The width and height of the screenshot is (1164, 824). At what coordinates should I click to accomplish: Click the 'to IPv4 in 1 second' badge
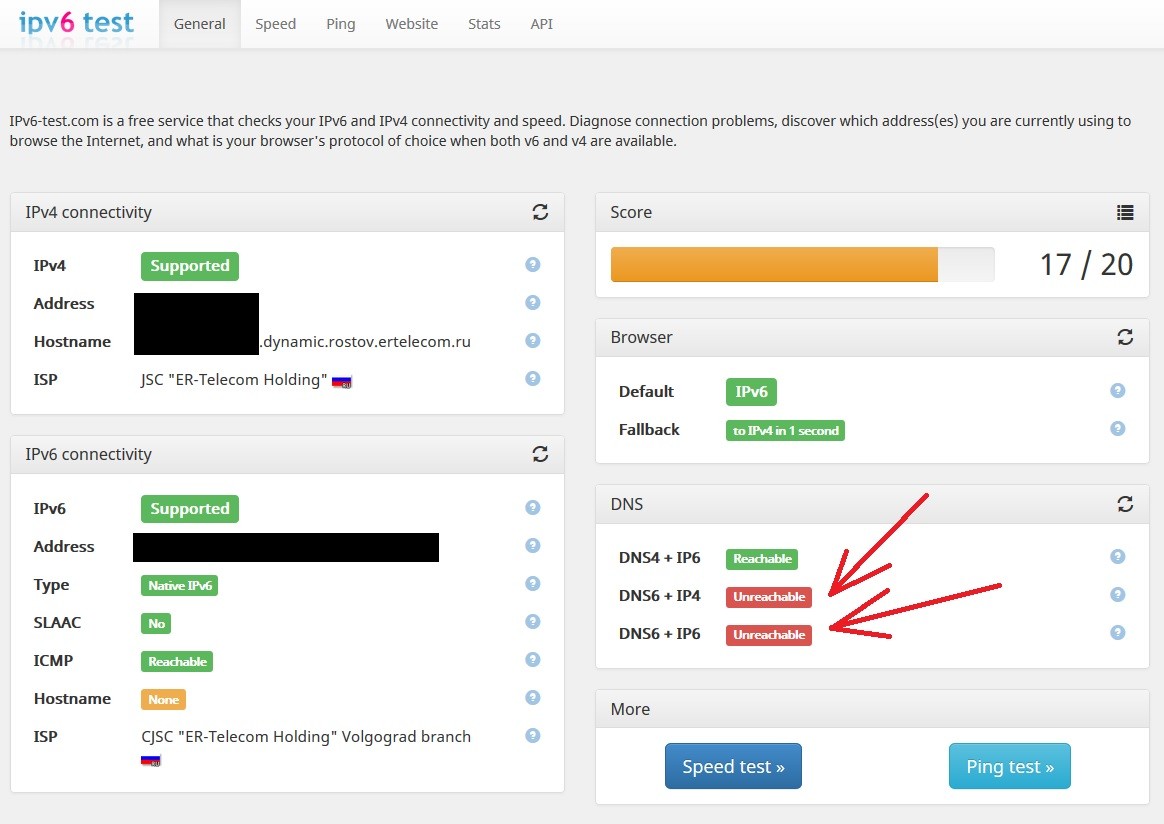[x=785, y=431]
